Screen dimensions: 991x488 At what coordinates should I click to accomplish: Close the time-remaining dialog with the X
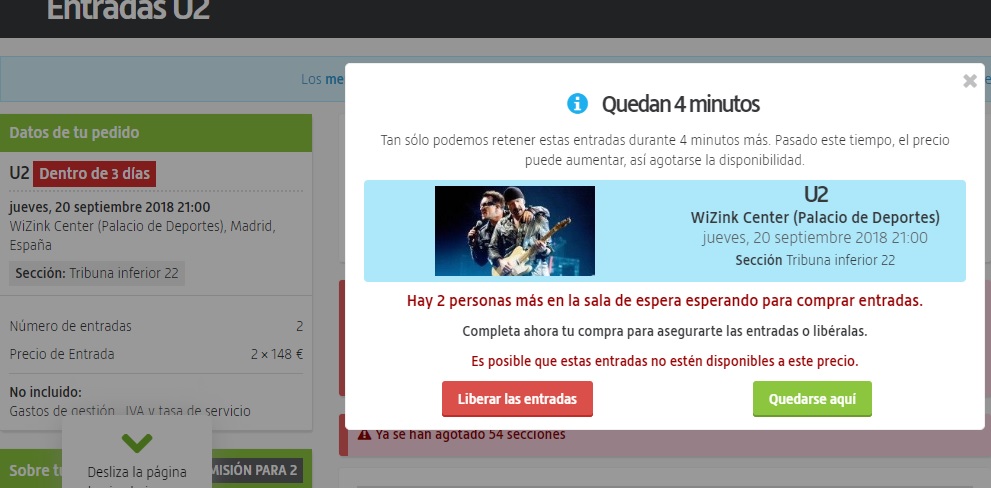click(x=970, y=81)
